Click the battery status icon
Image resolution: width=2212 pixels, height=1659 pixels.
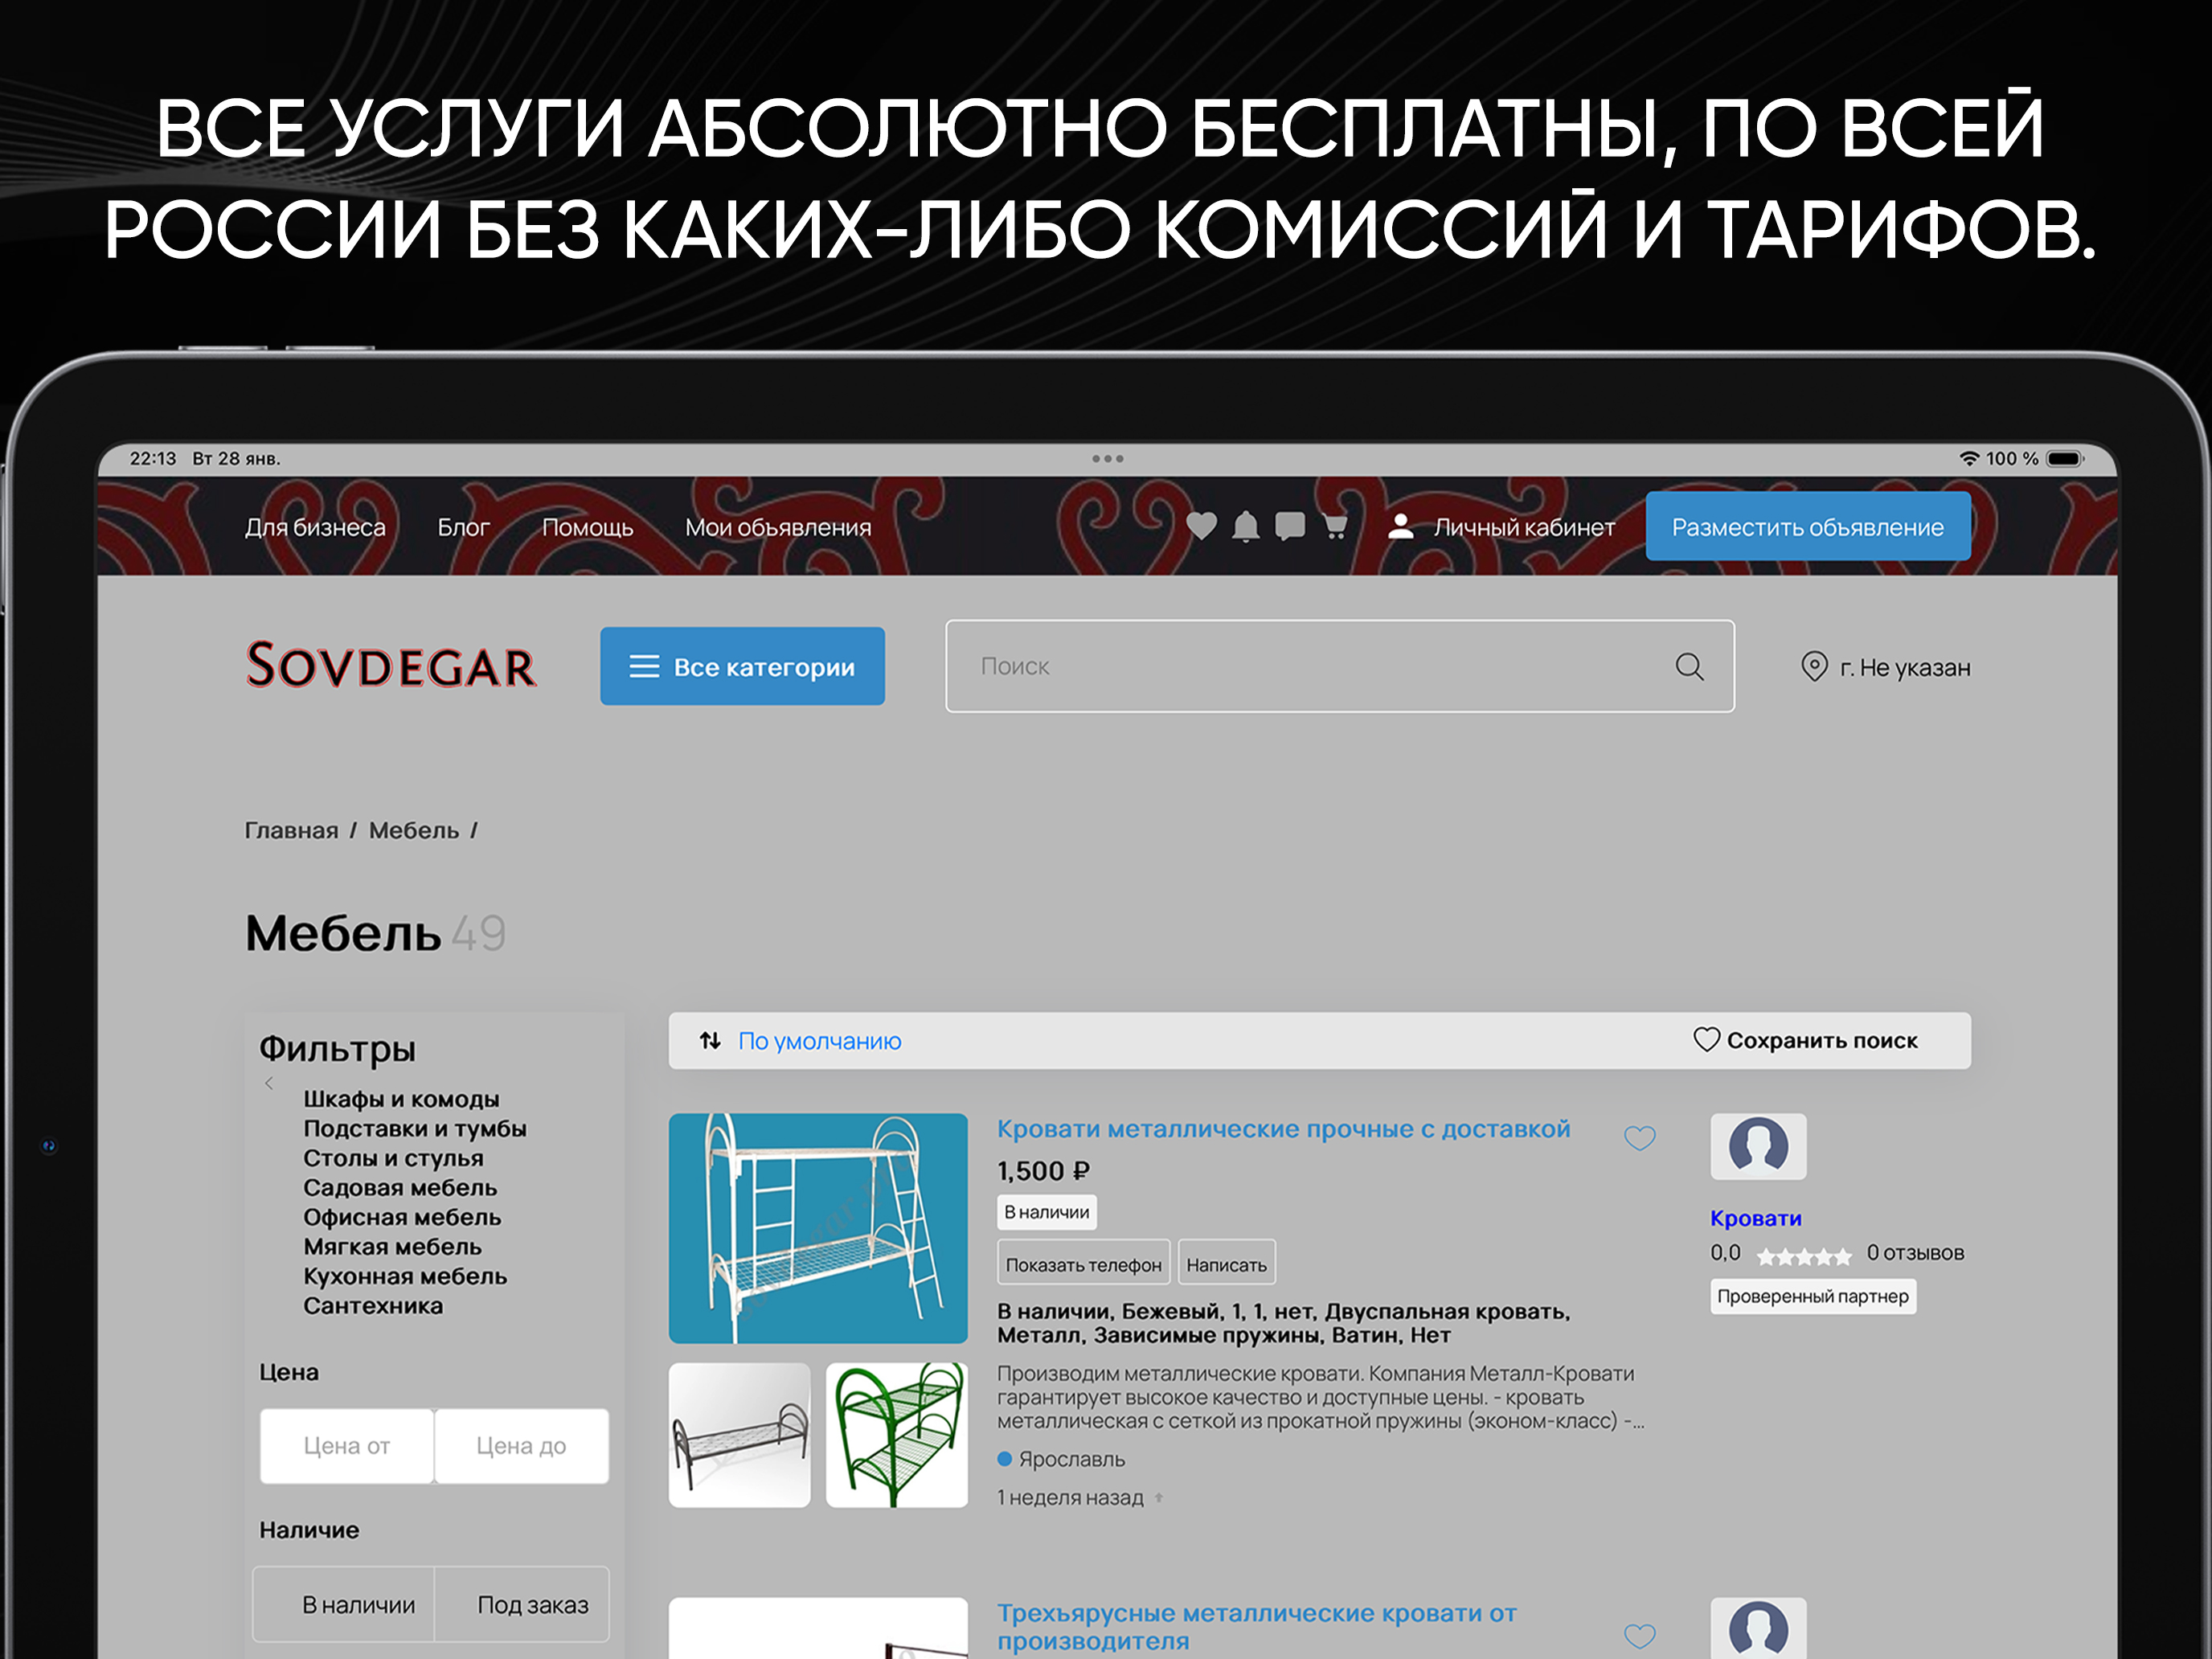click(x=2065, y=458)
